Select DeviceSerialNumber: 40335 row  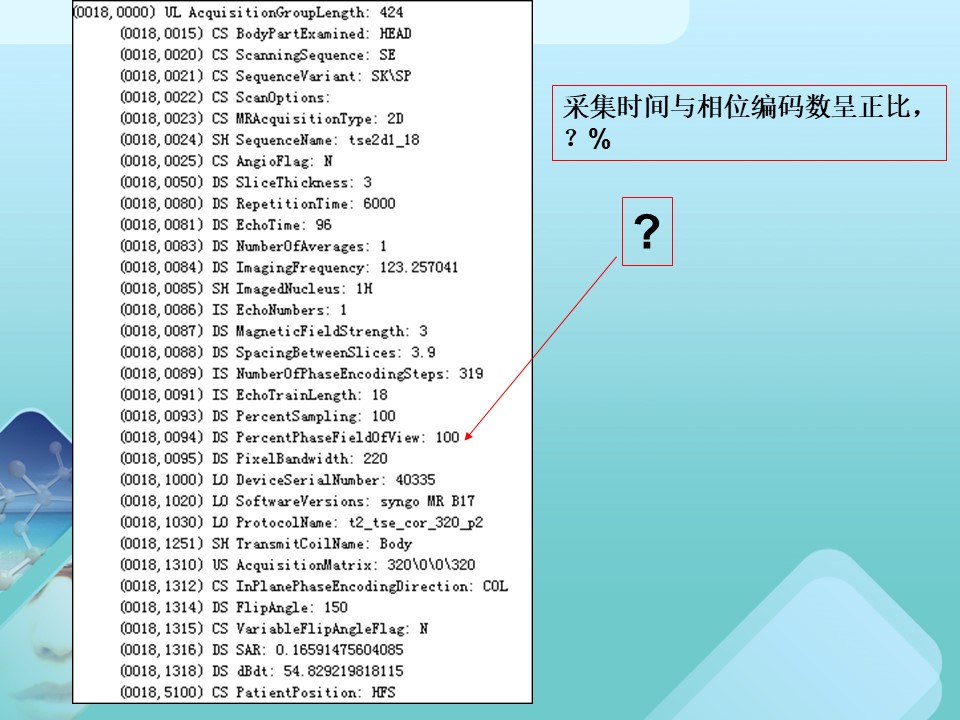point(278,480)
